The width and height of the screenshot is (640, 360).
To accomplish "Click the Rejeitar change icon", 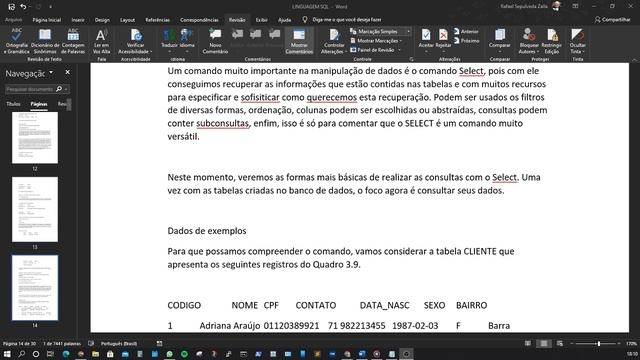I will tap(443, 35).
